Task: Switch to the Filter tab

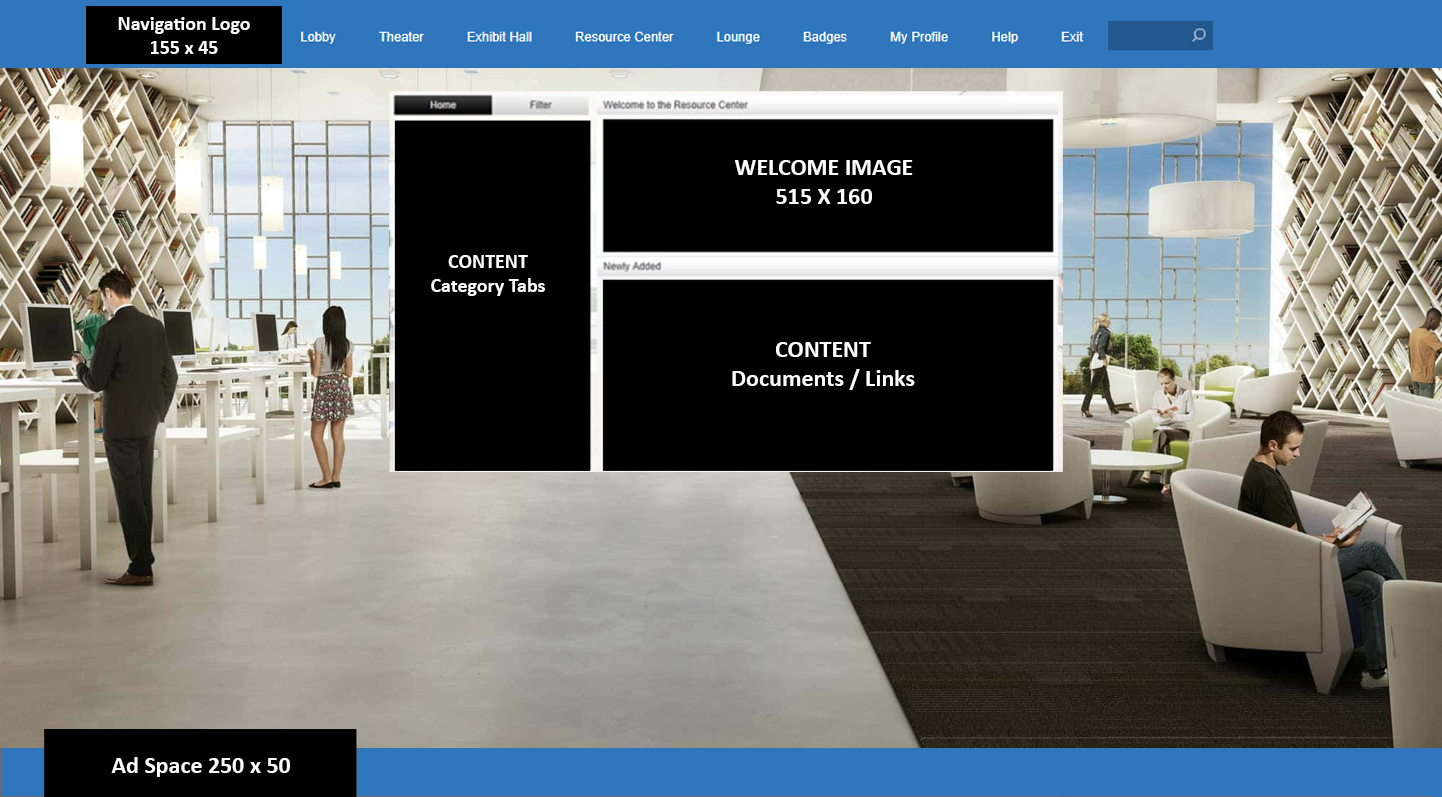Action: point(541,105)
